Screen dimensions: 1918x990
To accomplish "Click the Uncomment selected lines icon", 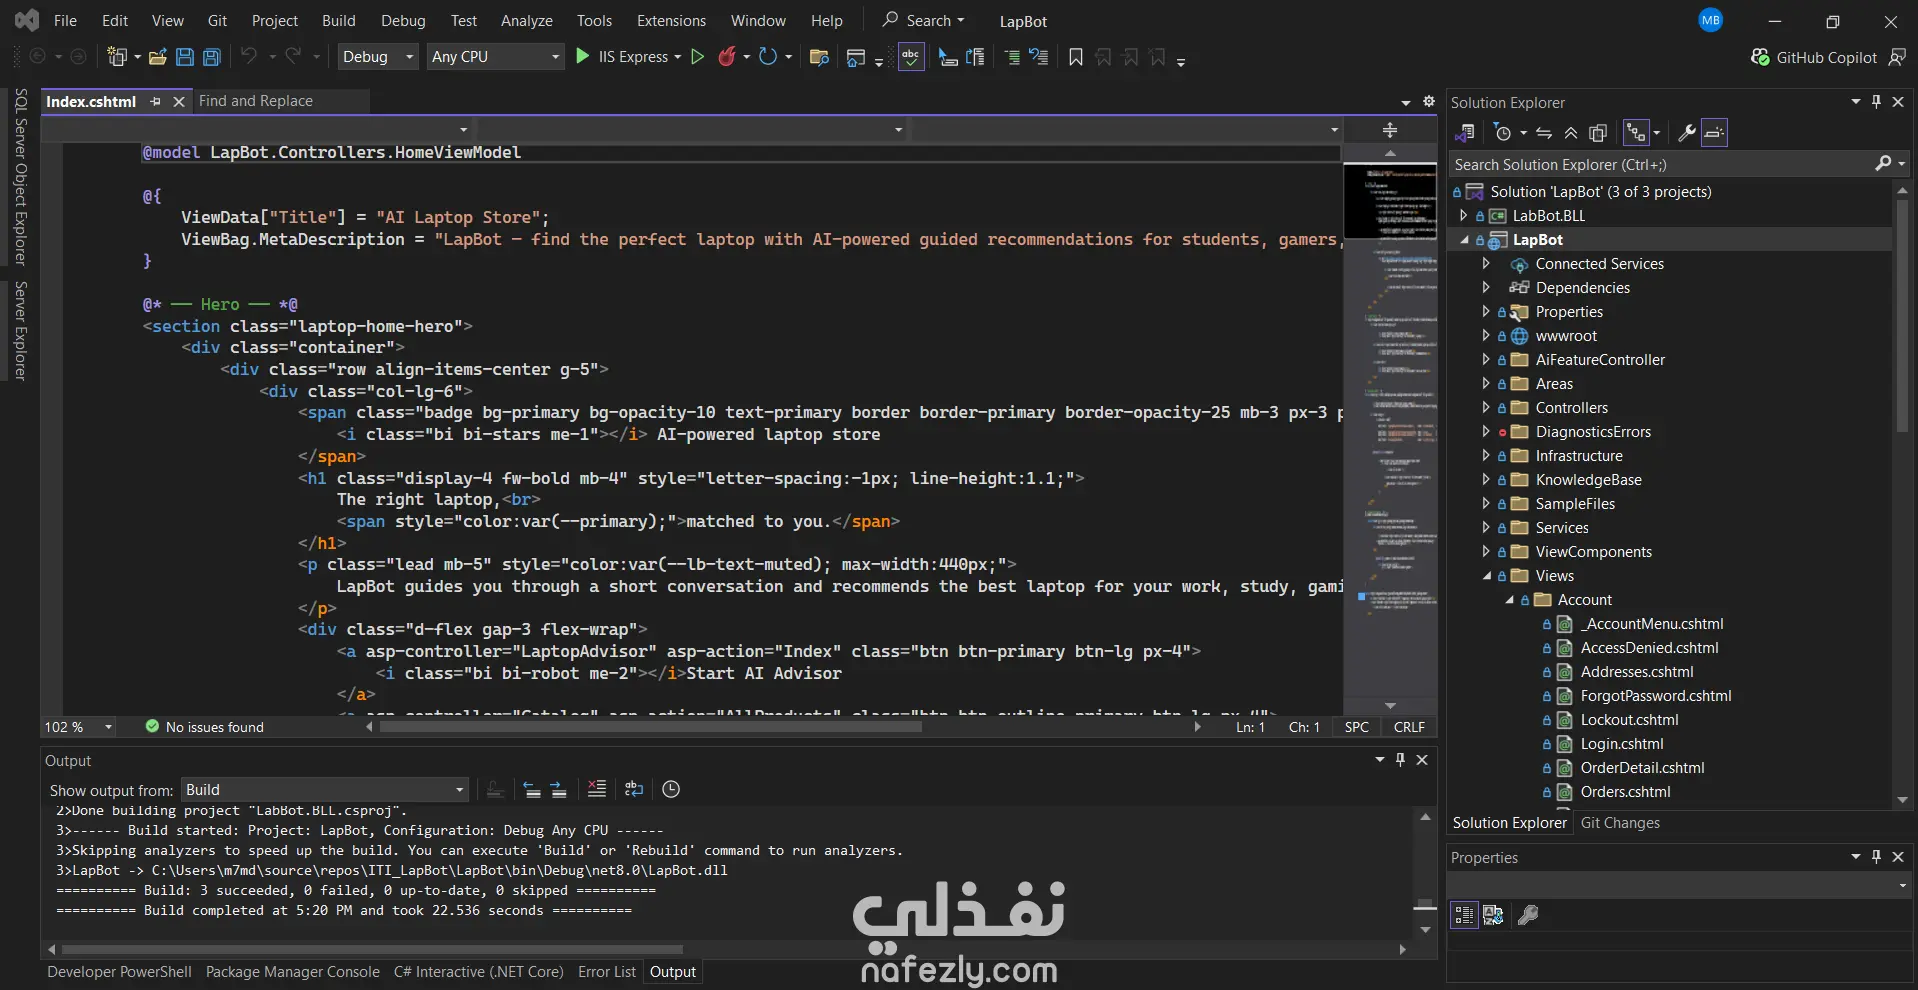I will (1039, 57).
